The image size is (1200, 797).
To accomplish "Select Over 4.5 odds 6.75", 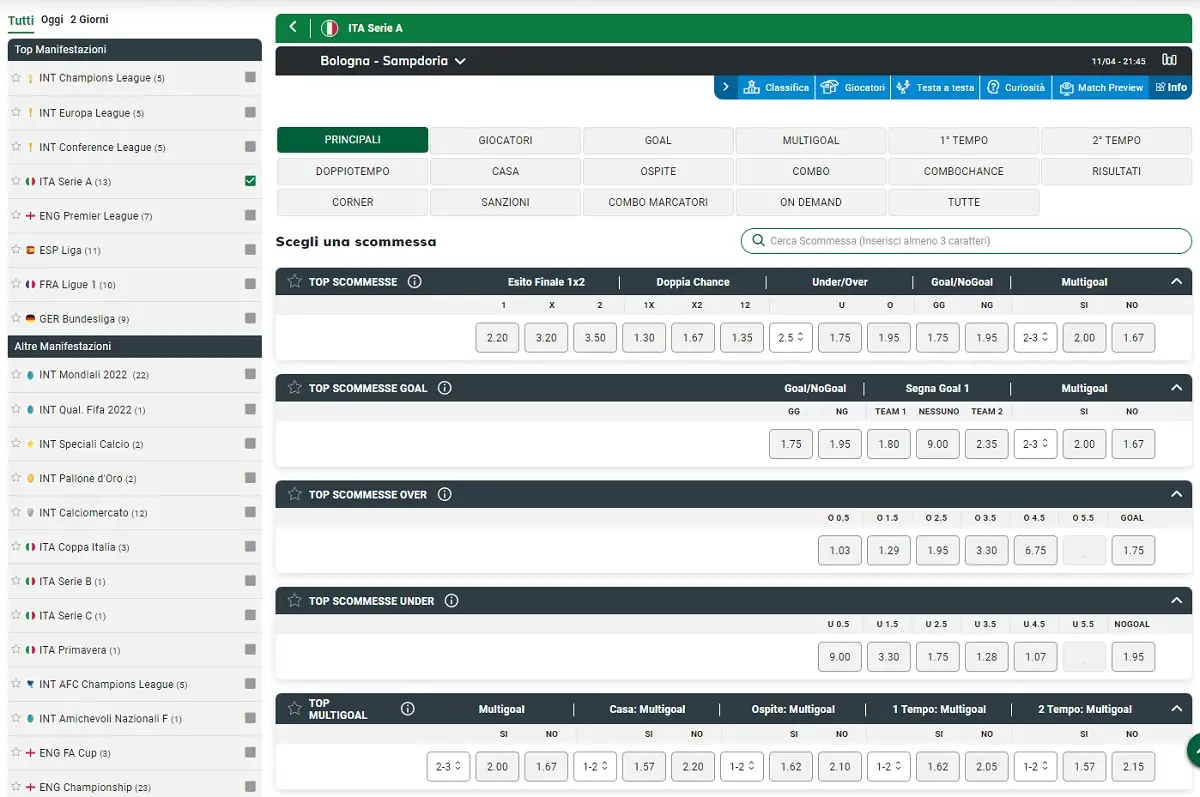I will [1035, 550].
